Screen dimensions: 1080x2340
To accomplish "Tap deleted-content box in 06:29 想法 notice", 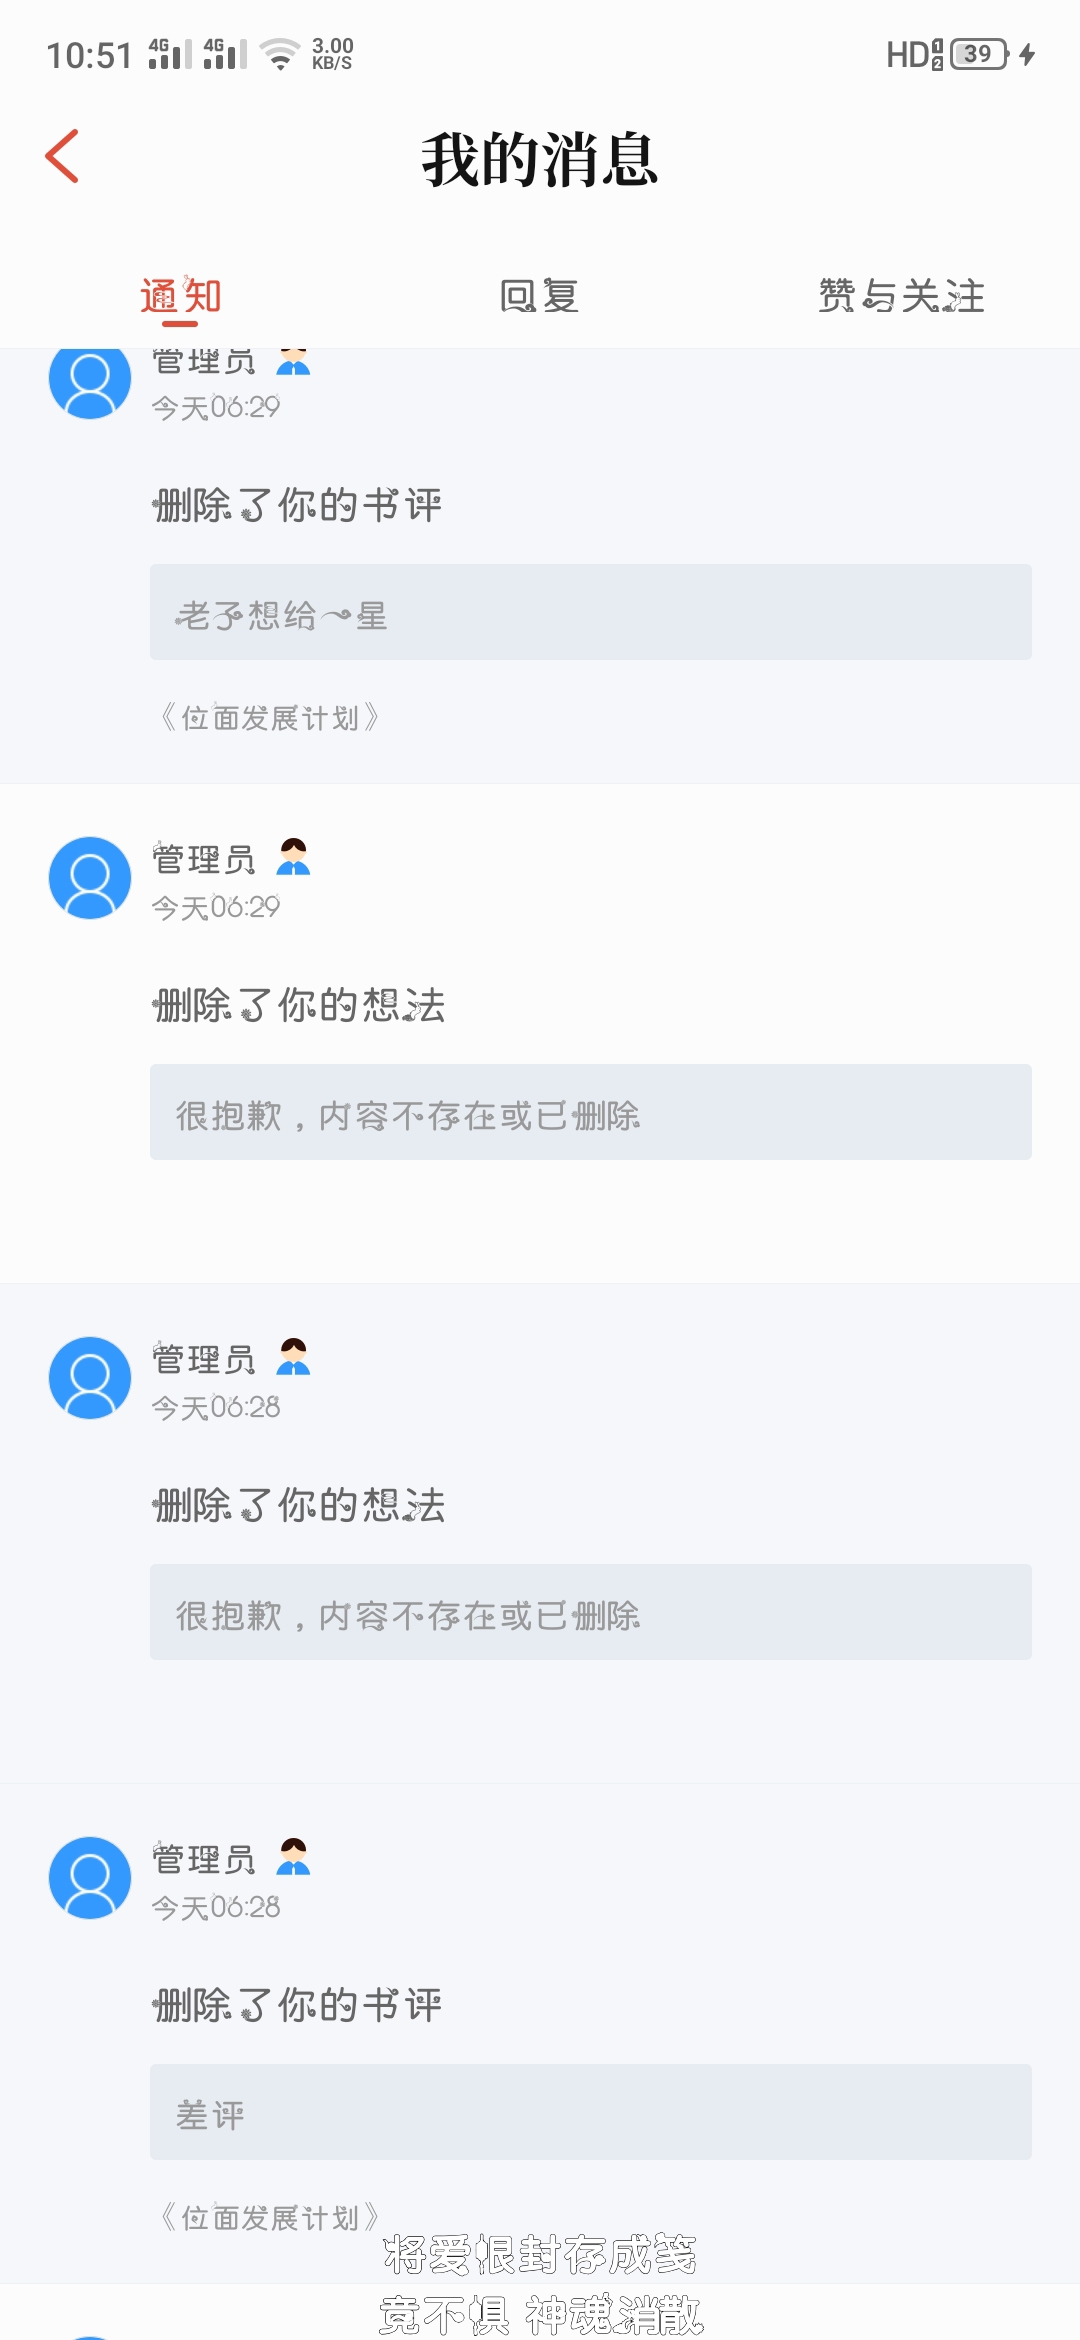I will click(x=590, y=1112).
